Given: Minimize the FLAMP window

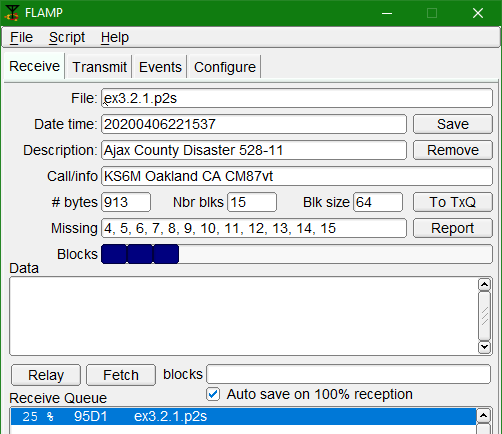Looking at the screenshot, I should point(387,13).
